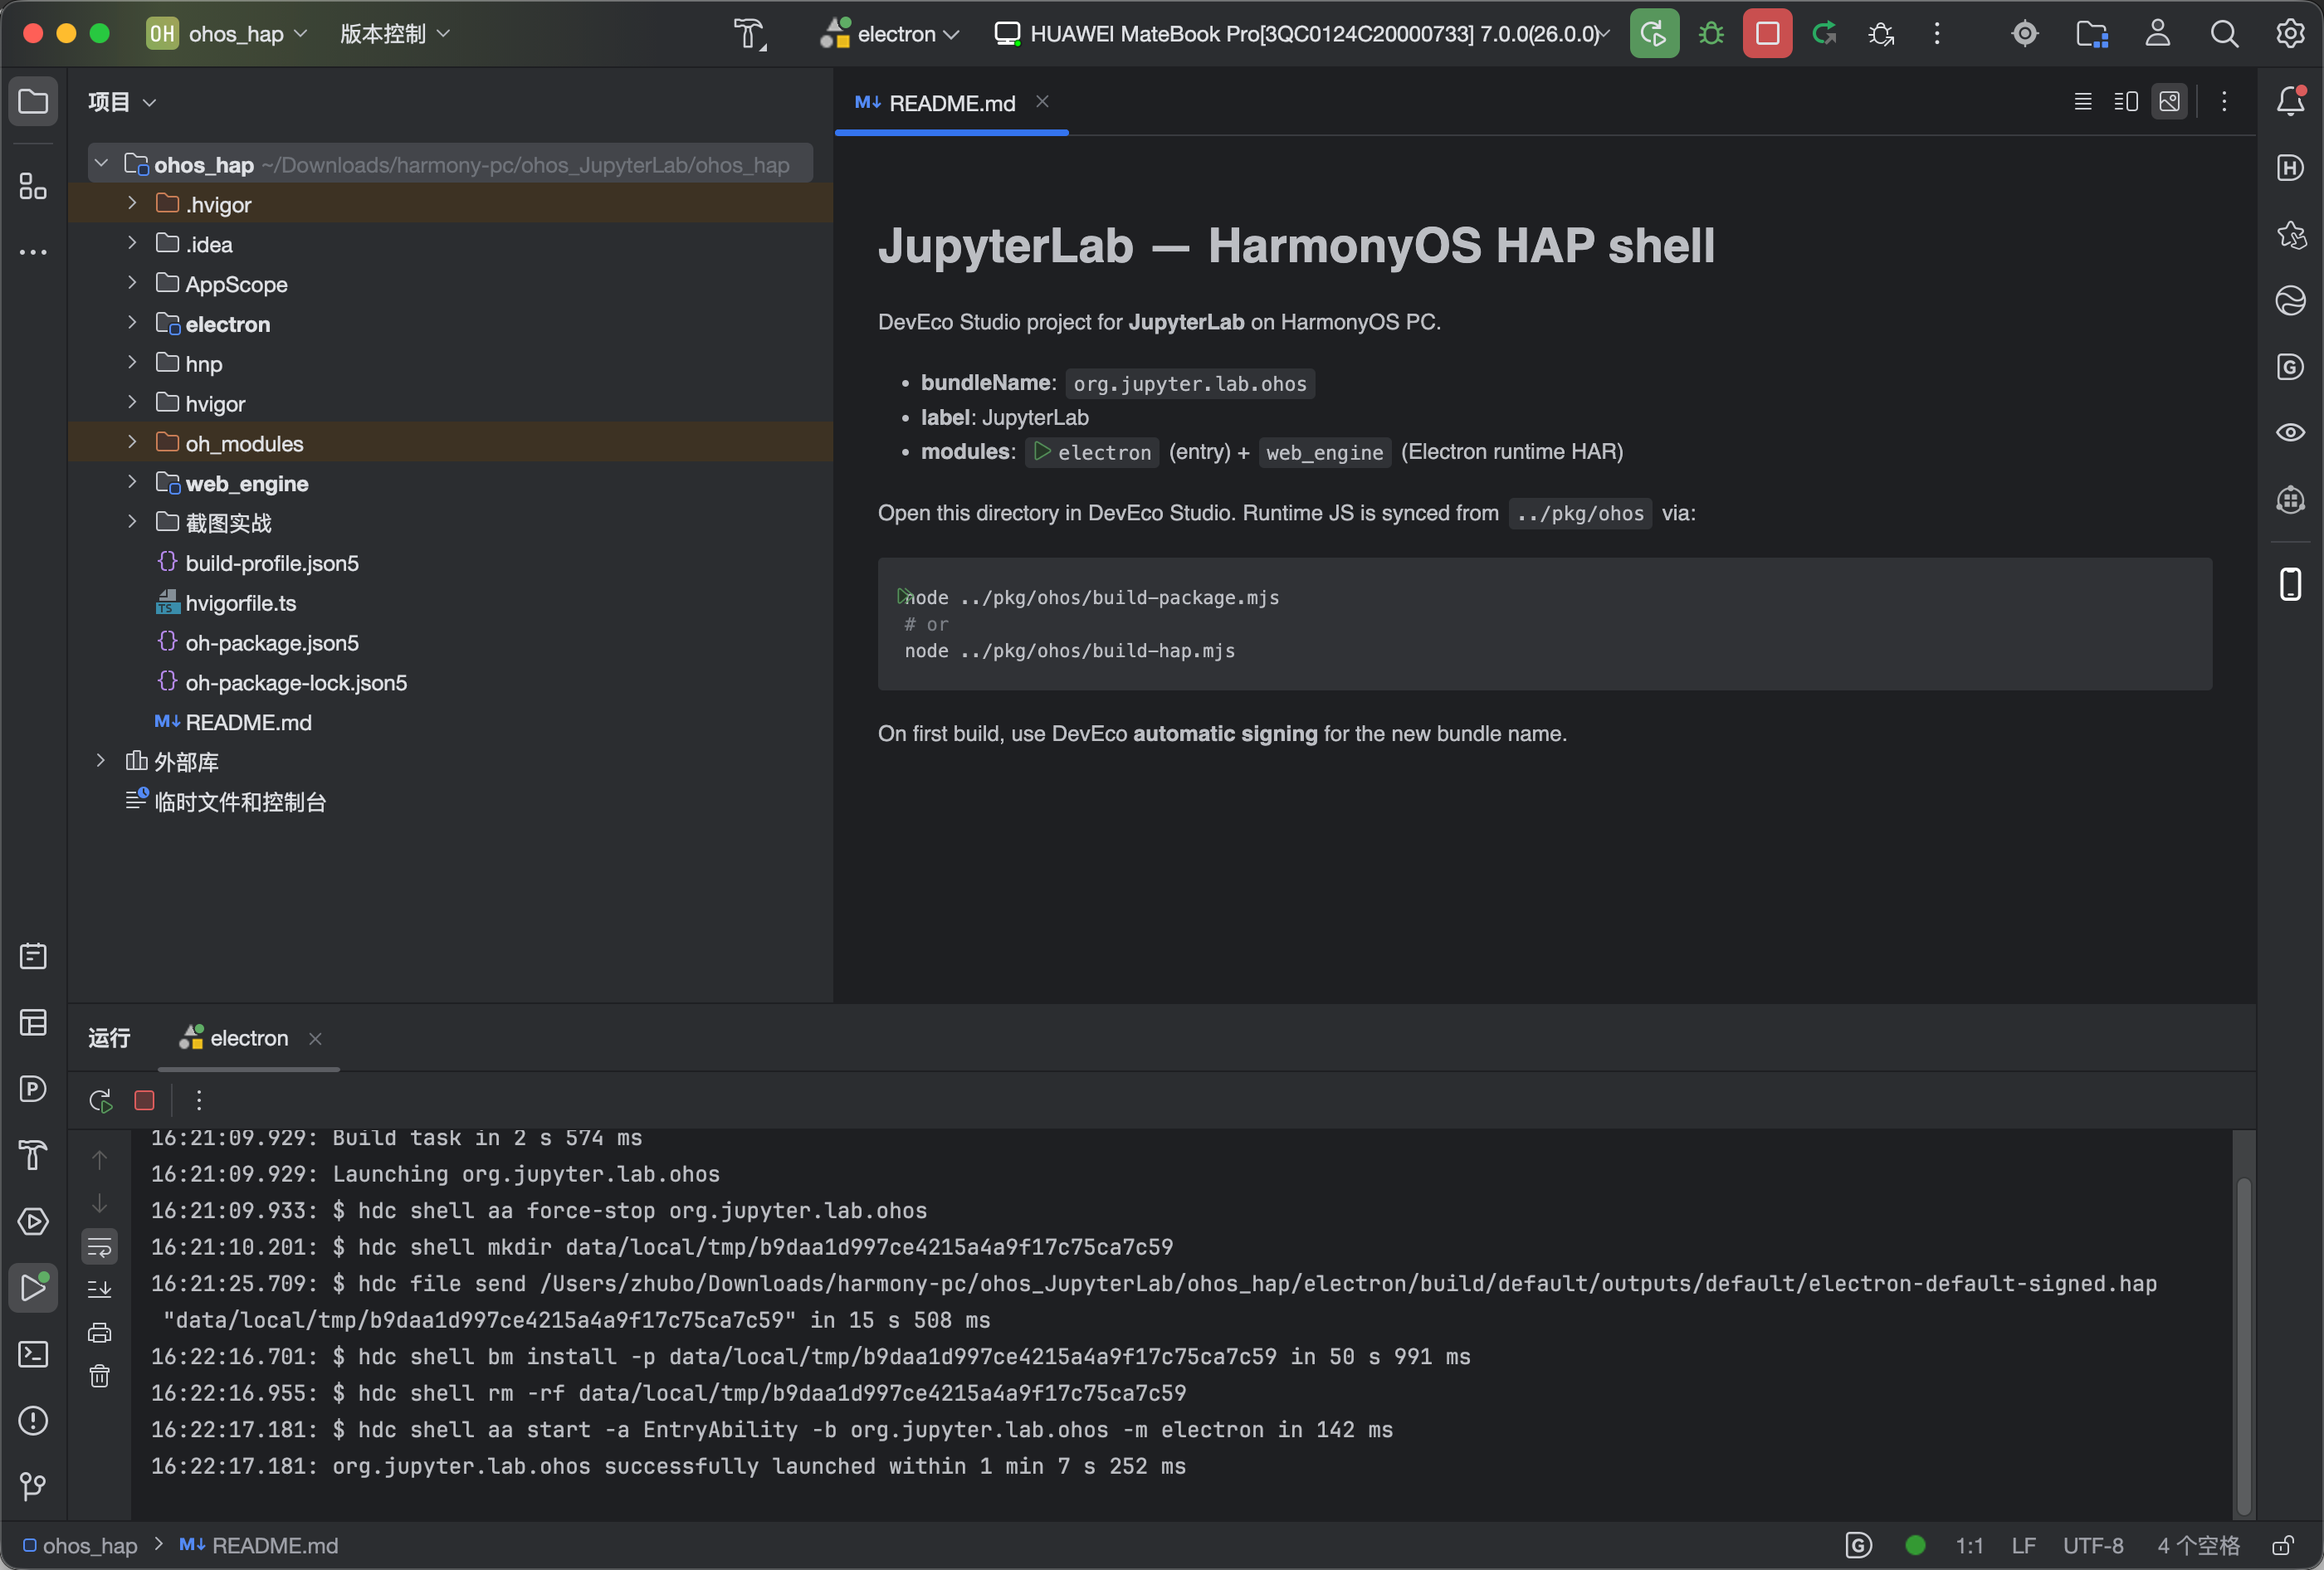The image size is (2324, 1570).
Task: Open the Run tool window icon
Action: (x=33, y=1288)
